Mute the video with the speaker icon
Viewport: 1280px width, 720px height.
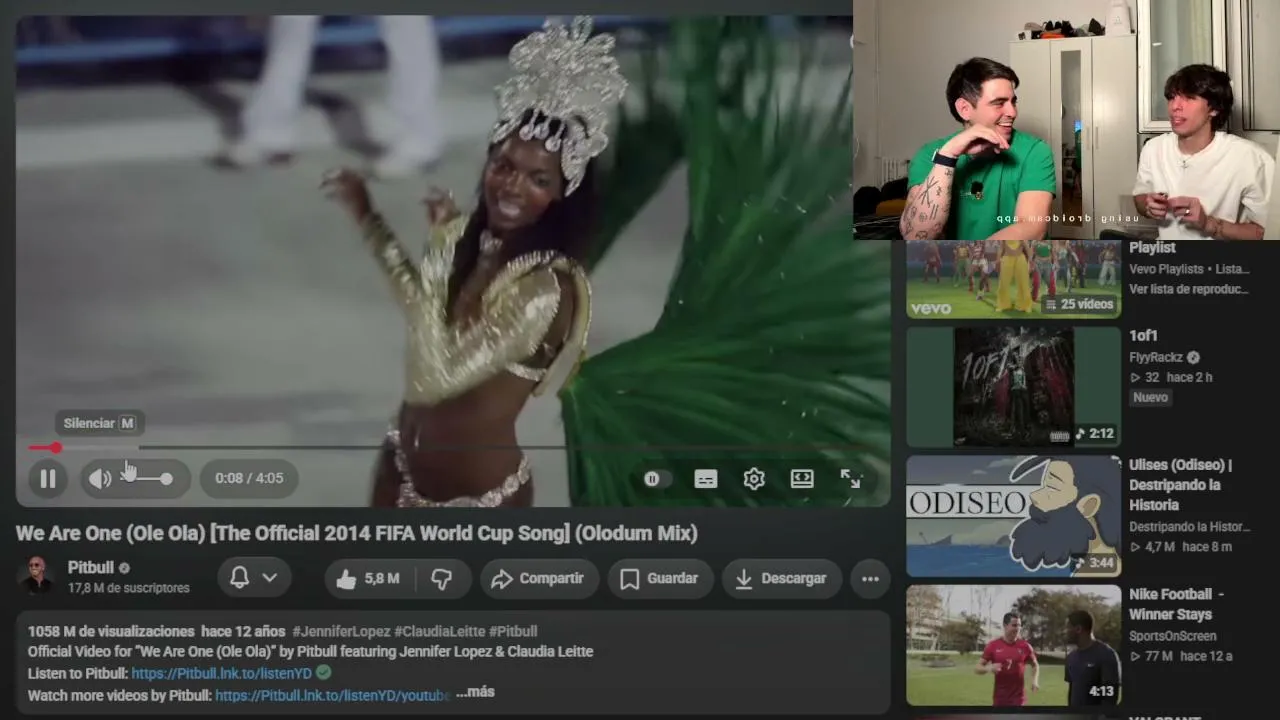100,478
